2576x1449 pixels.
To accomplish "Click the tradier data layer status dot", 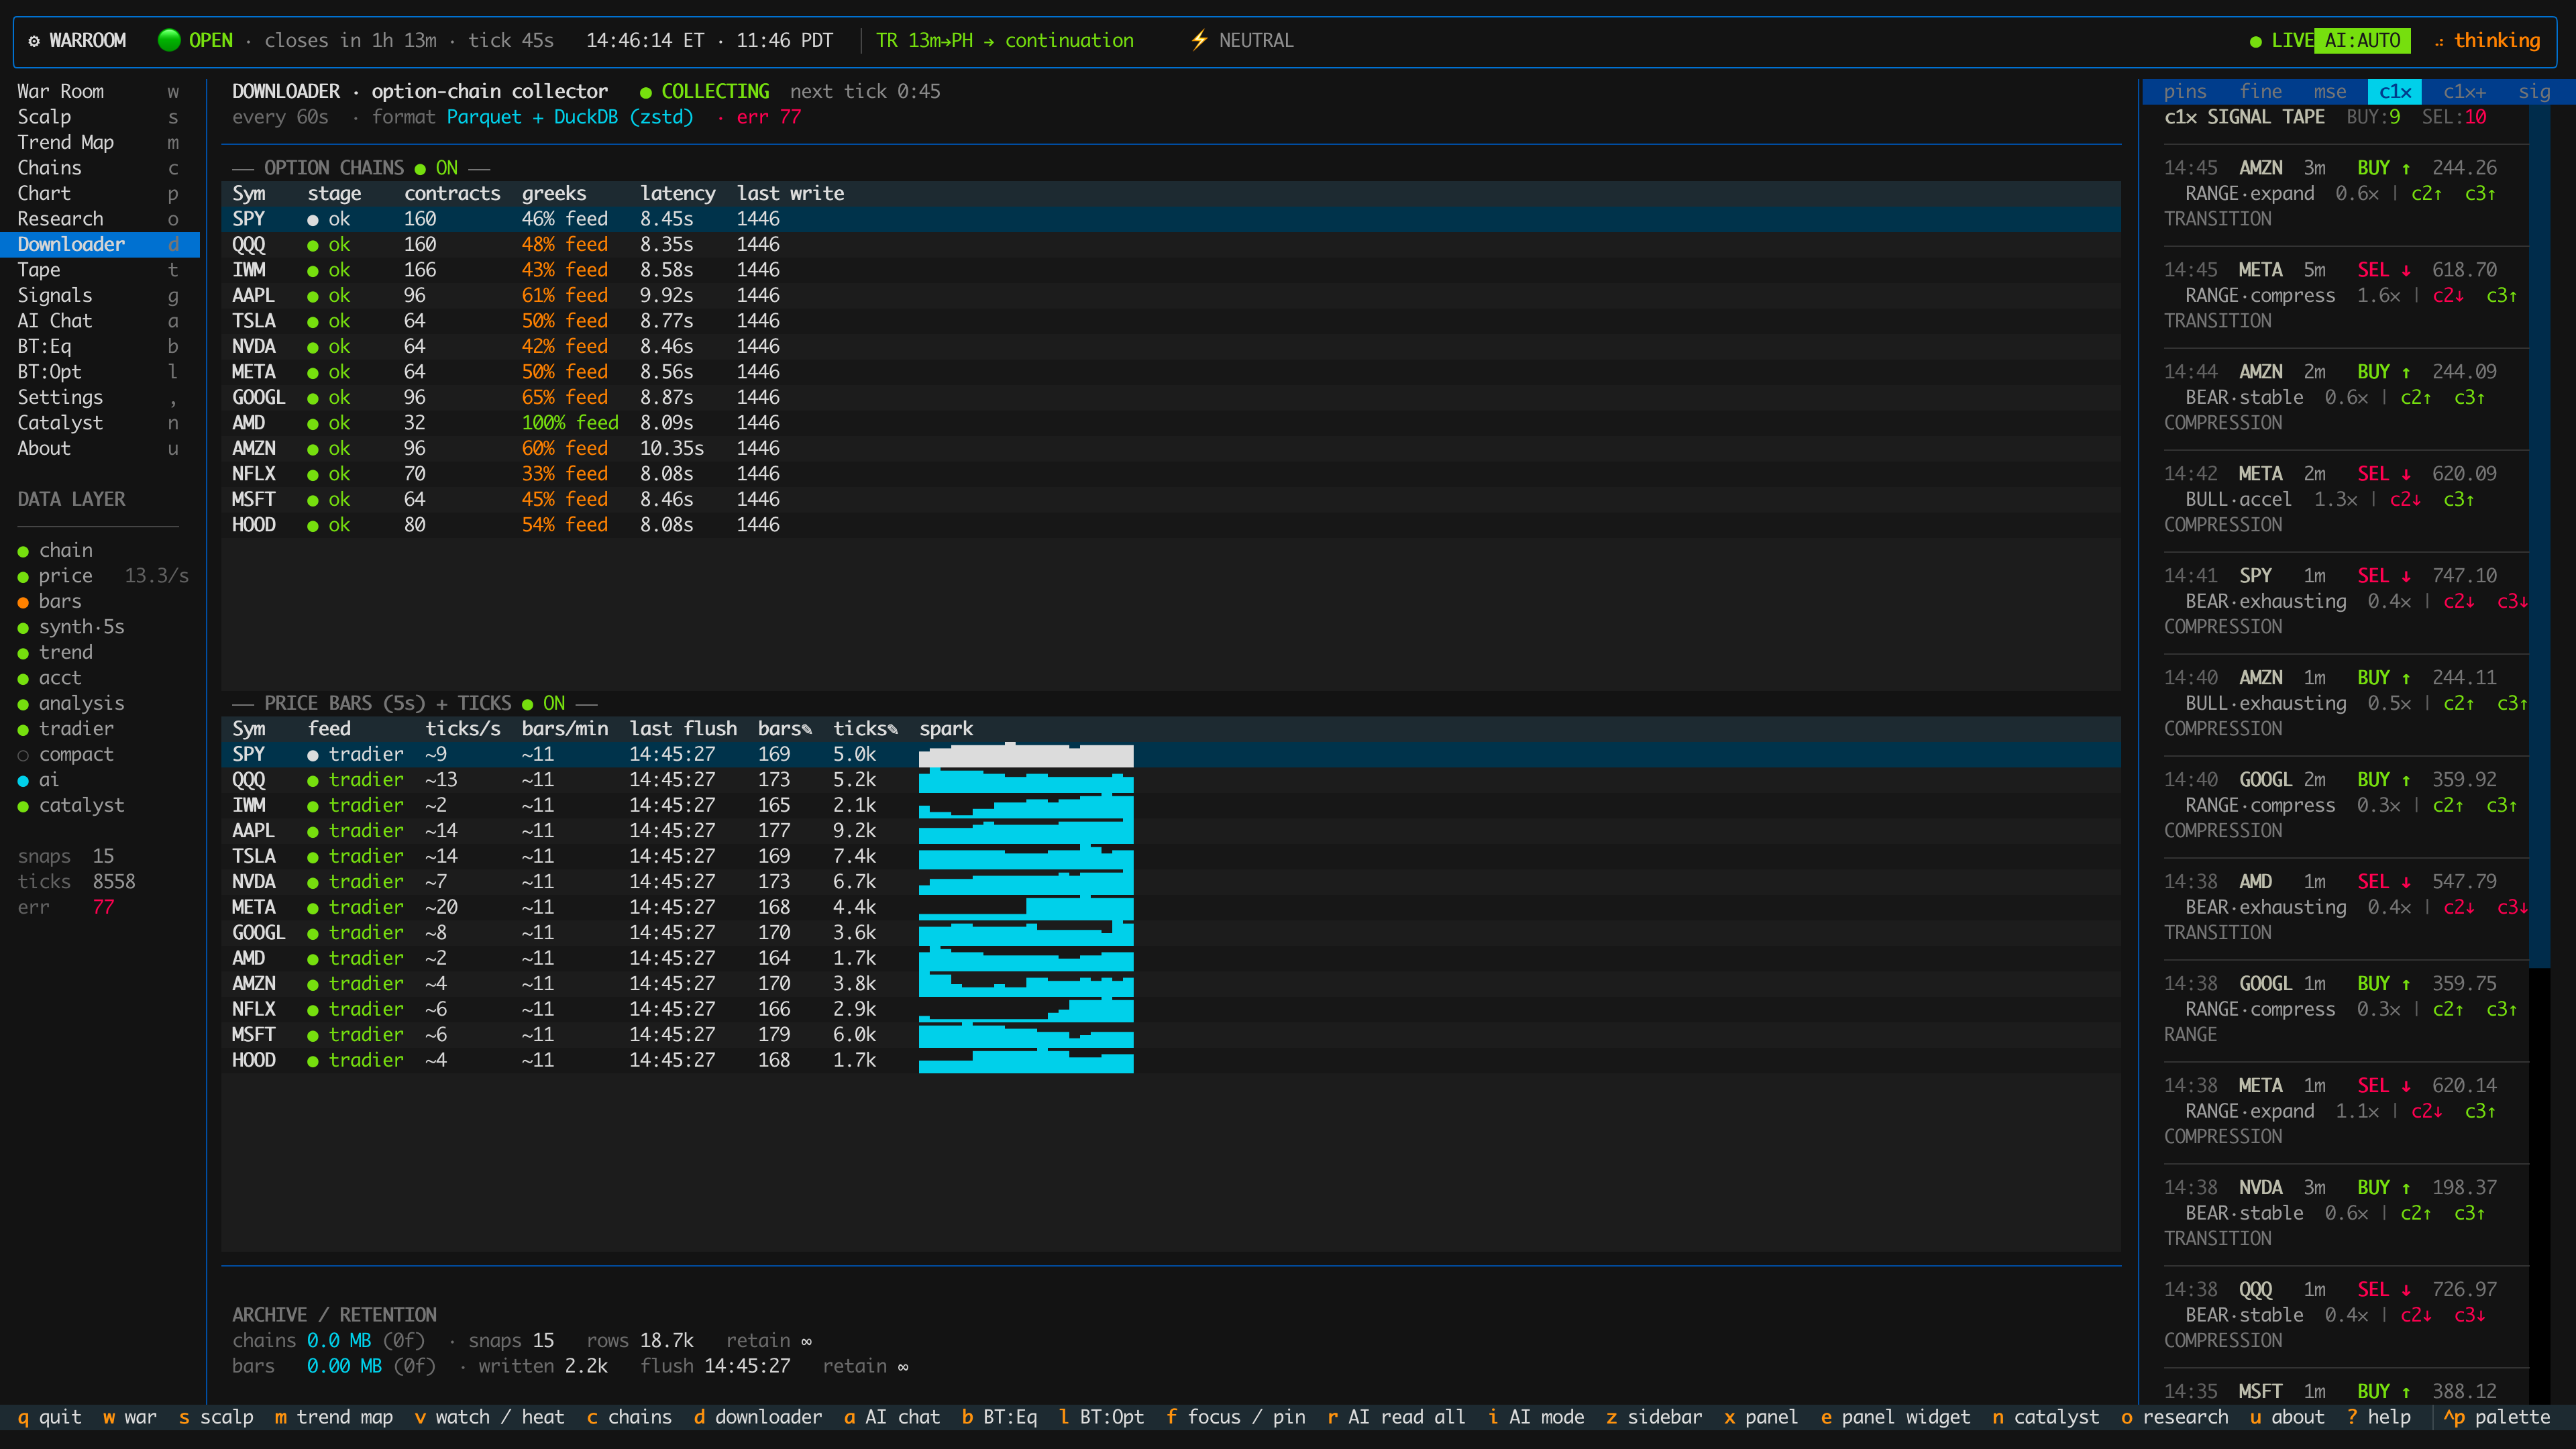I will (x=23, y=730).
